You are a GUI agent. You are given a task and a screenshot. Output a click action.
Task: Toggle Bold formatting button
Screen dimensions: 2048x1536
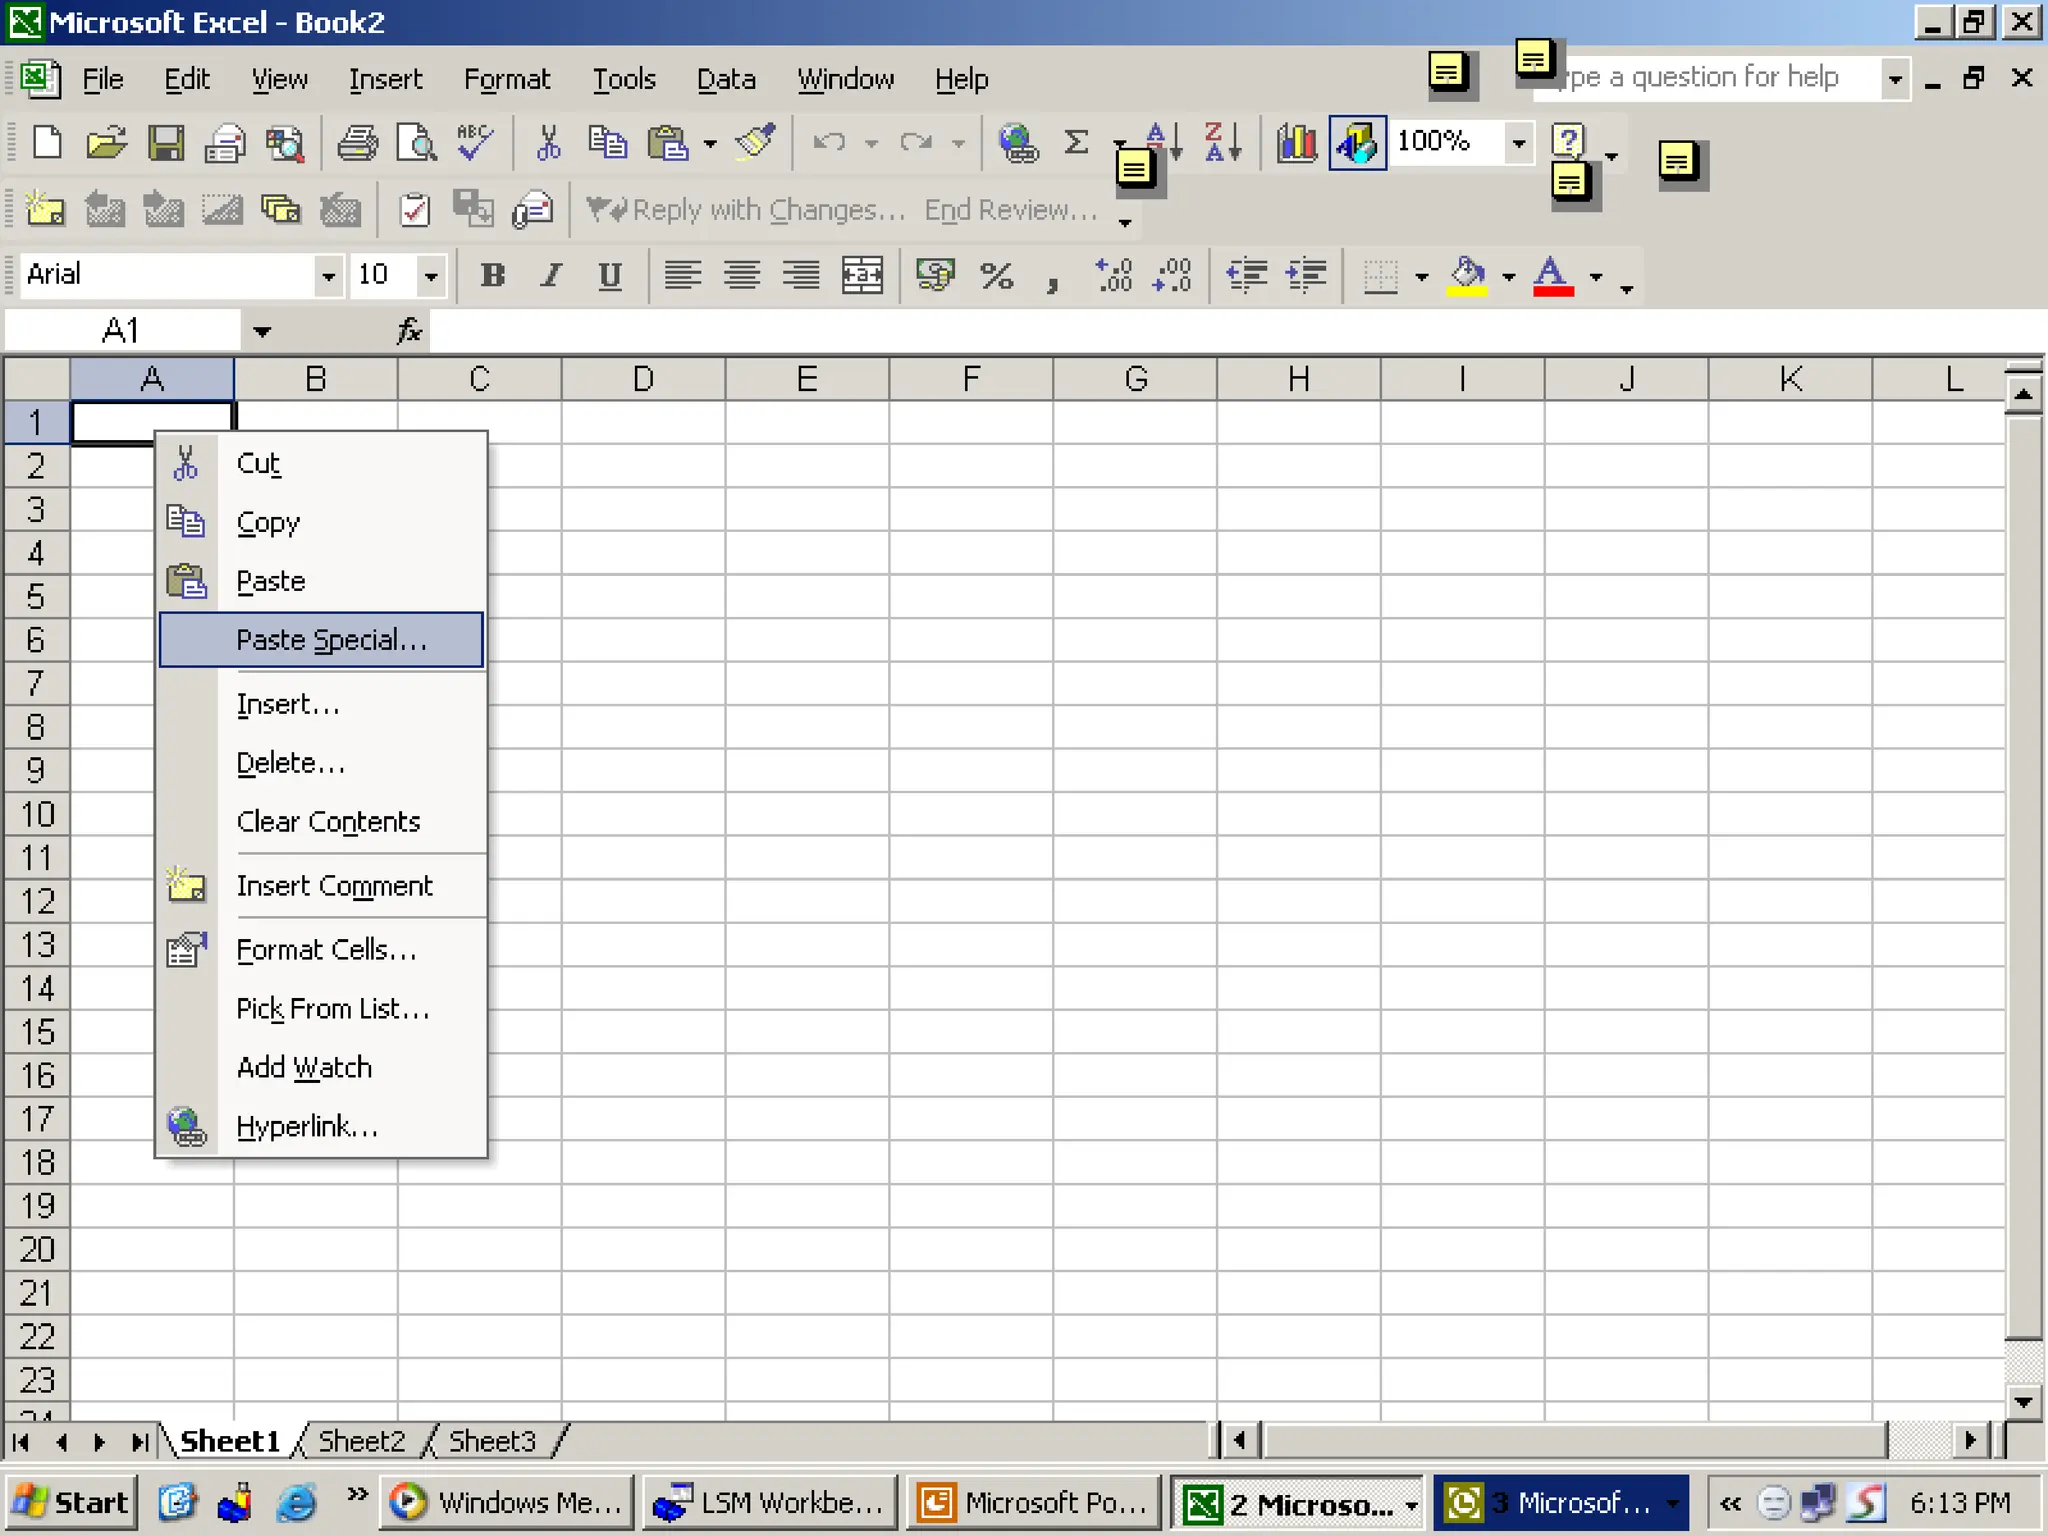492,275
